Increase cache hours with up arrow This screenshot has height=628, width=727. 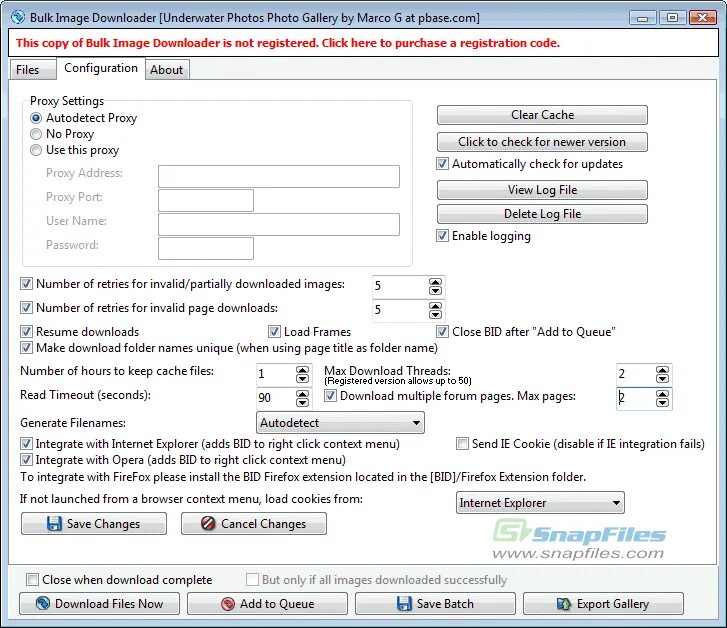pos(302,370)
